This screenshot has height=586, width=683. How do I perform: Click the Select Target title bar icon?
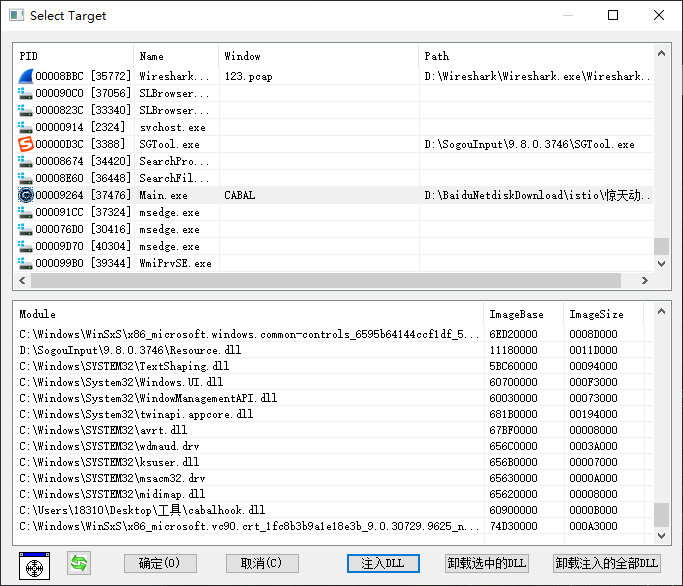click(x=16, y=16)
